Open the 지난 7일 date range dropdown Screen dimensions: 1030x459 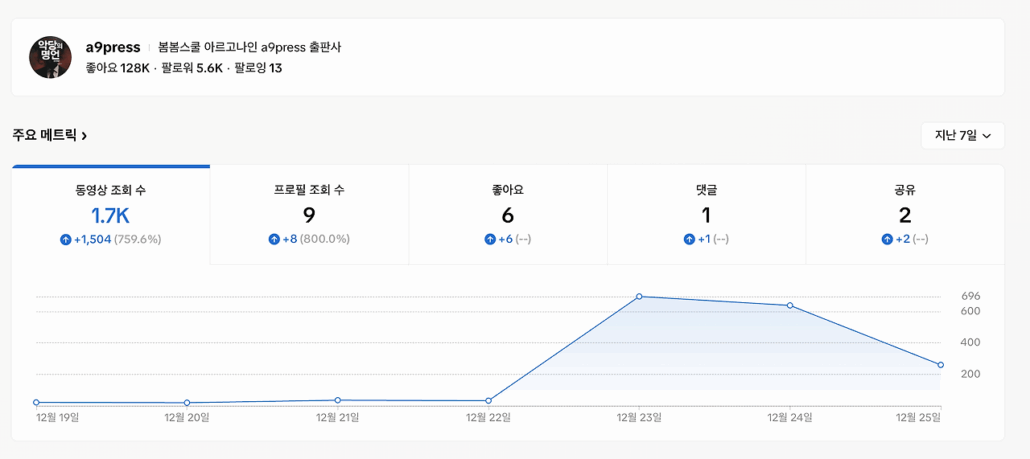click(x=962, y=135)
